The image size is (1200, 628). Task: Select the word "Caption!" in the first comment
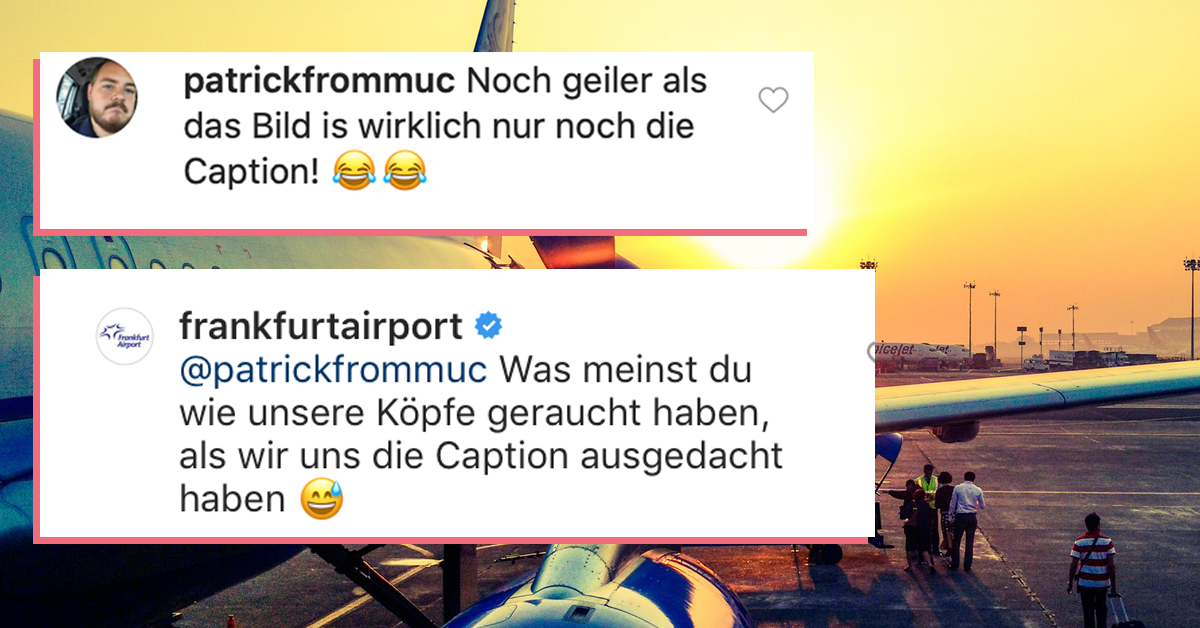[x=251, y=173]
